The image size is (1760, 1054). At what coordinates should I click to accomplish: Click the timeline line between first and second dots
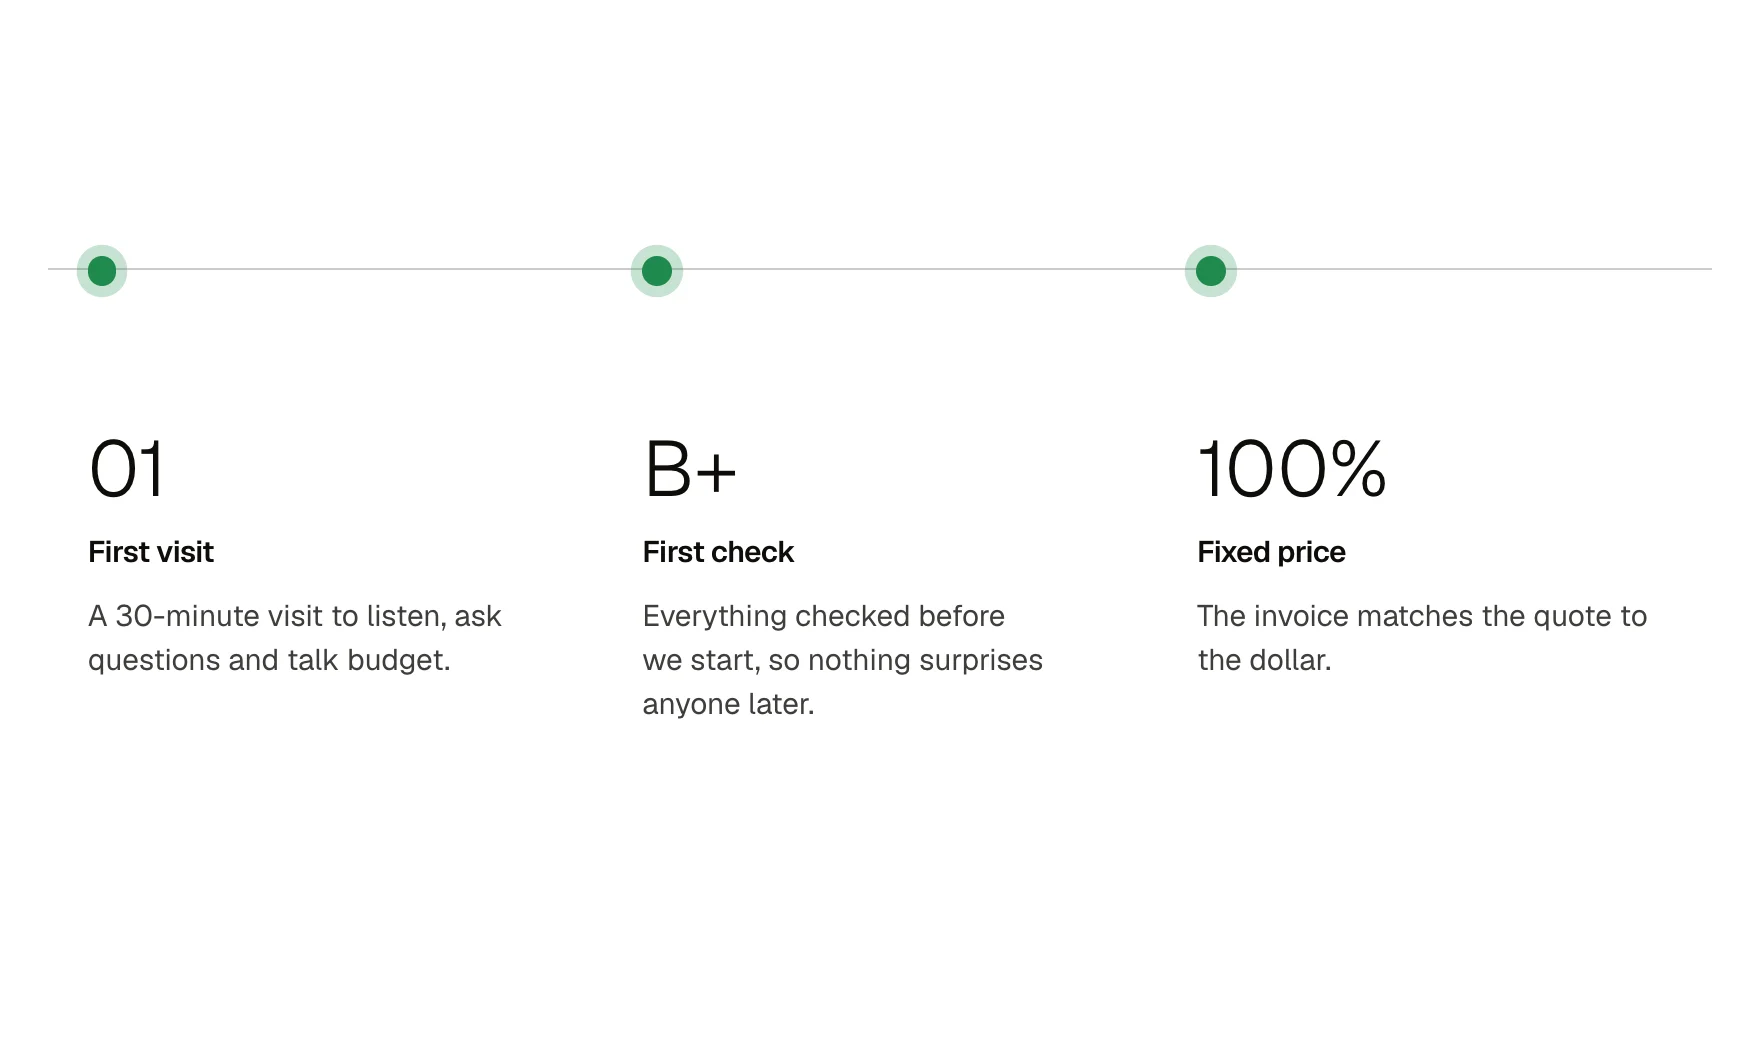click(x=379, y=269)
